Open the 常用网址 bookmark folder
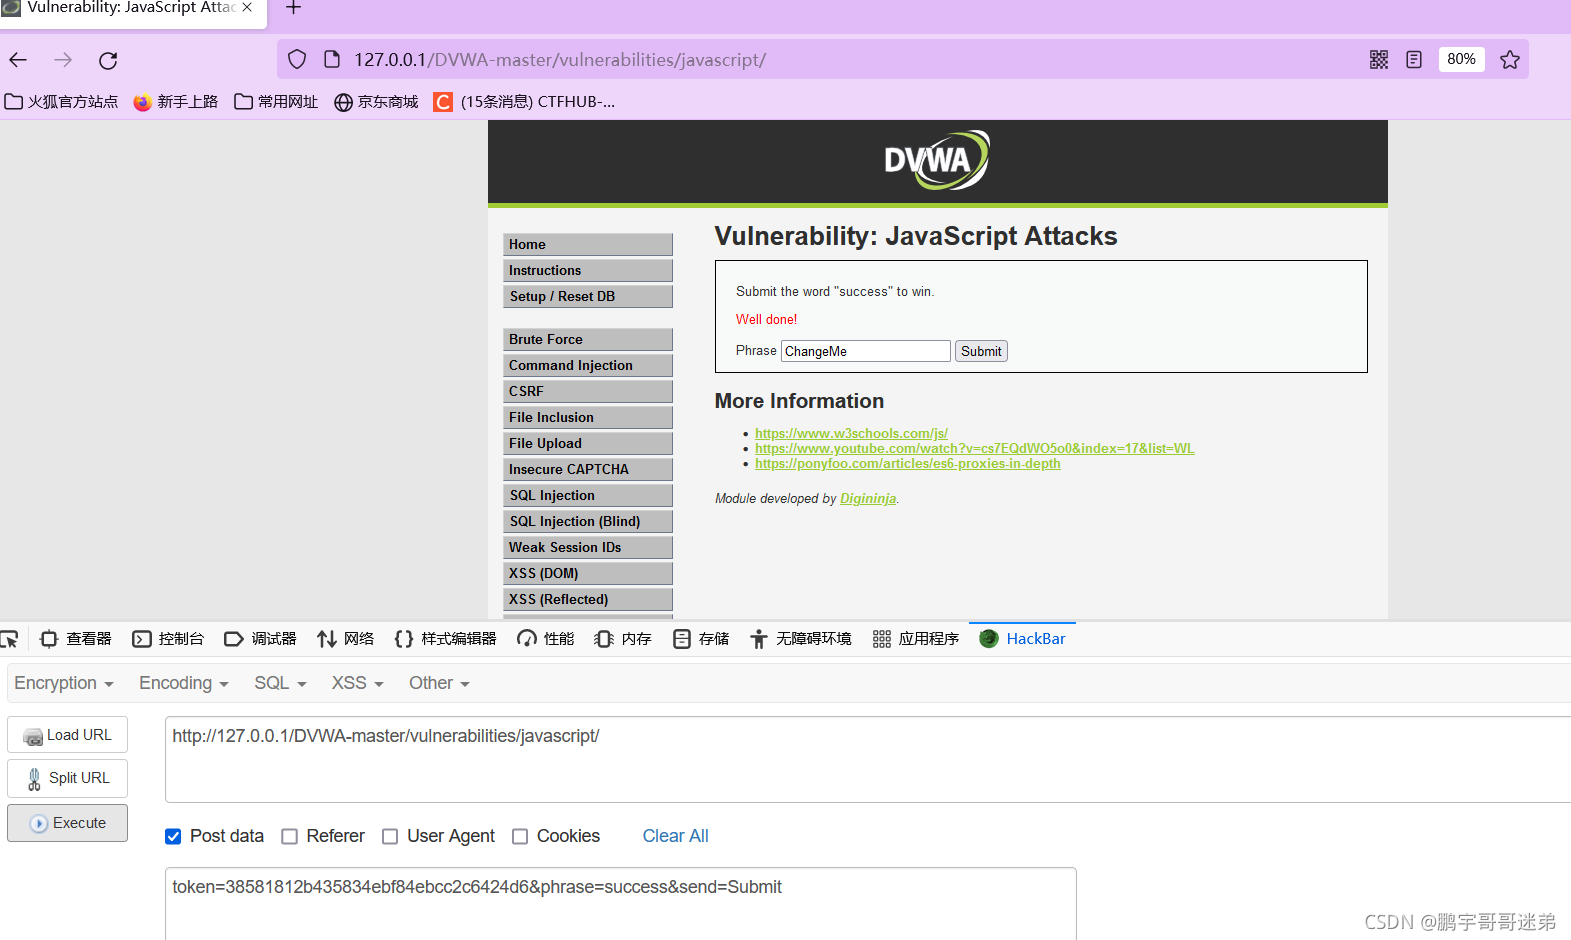Viewport: 1571px width, 940px height. pos(276,102)
